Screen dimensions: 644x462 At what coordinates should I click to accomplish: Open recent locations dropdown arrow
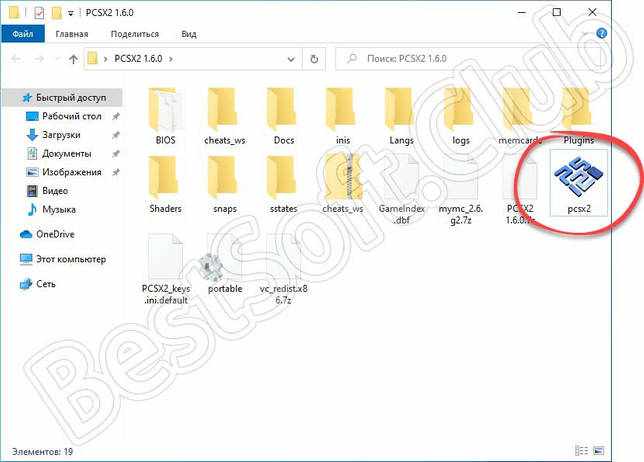(58, 59)
